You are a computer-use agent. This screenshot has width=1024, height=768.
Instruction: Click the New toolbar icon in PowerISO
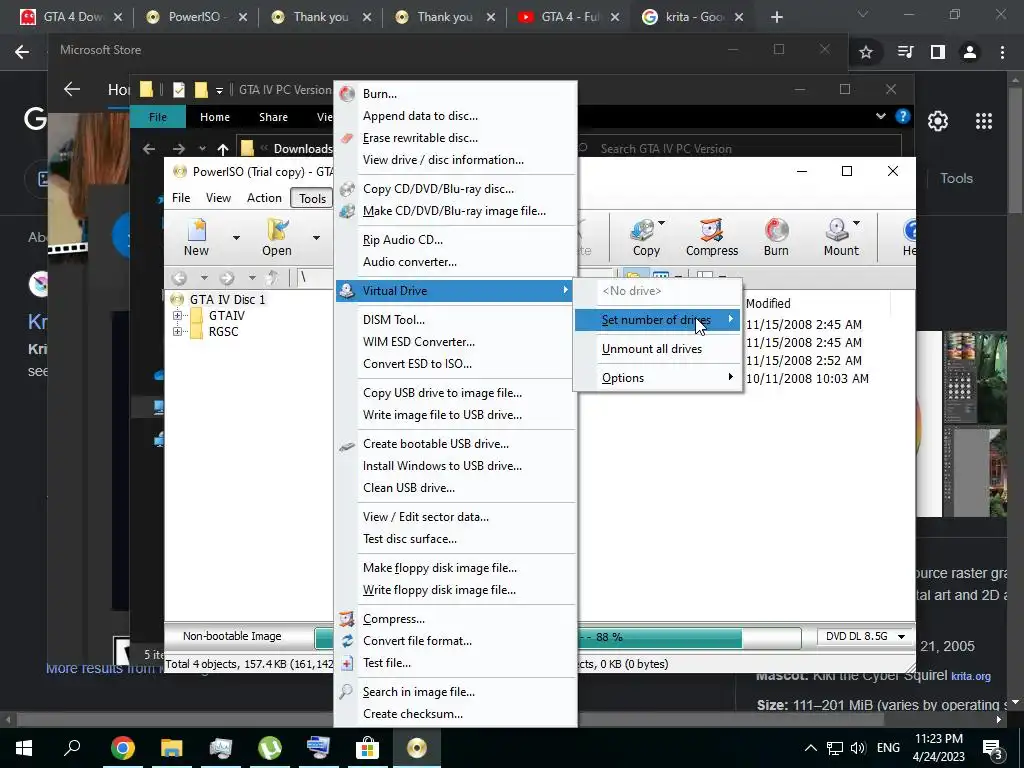[196, 238]
